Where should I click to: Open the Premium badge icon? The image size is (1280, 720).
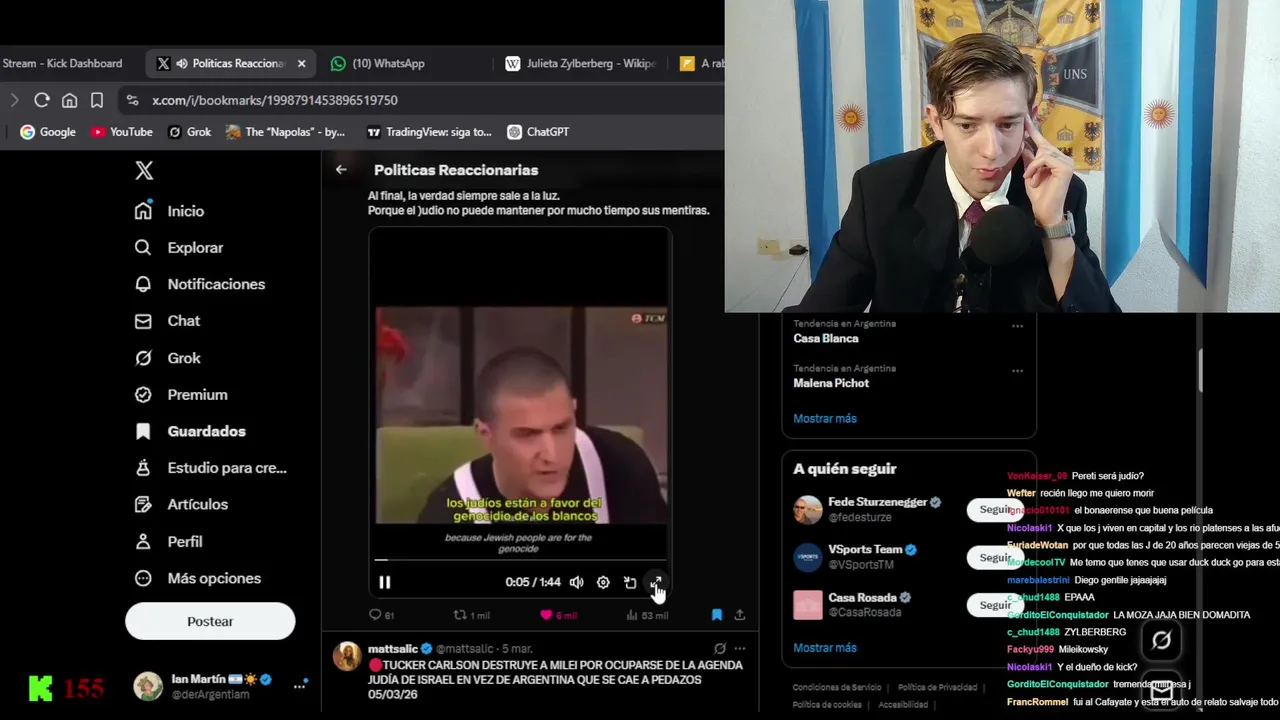click(143, 394)
